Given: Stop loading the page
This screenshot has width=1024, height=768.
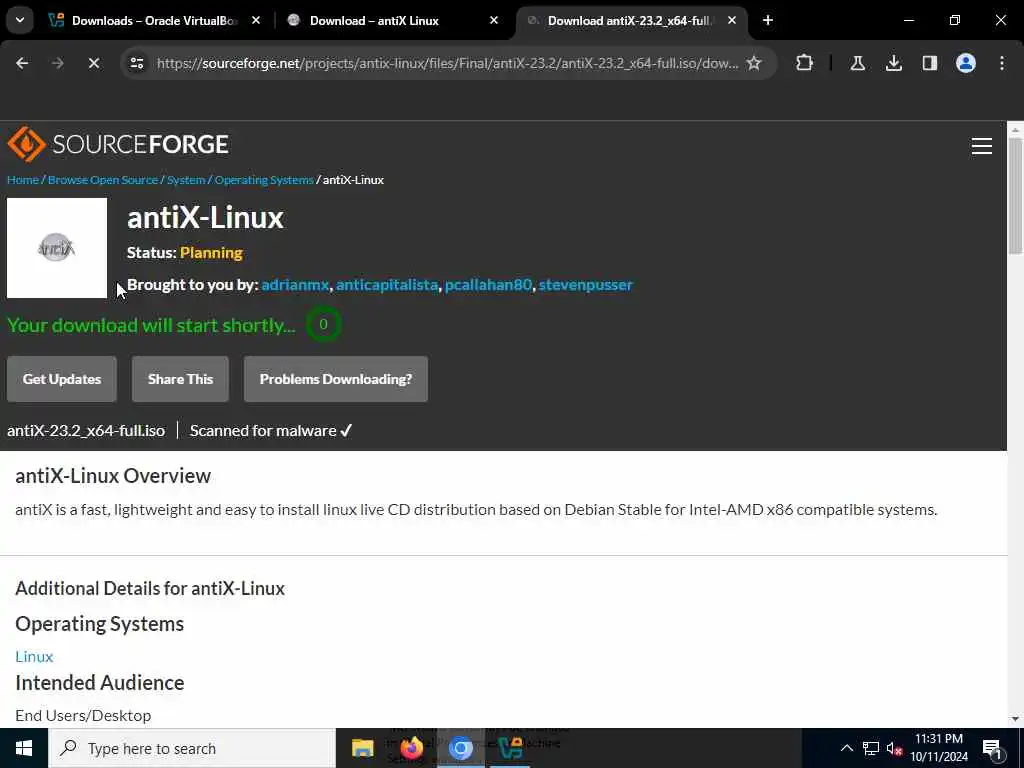Looking at the screenshot, I should click(x=93, y=63).
